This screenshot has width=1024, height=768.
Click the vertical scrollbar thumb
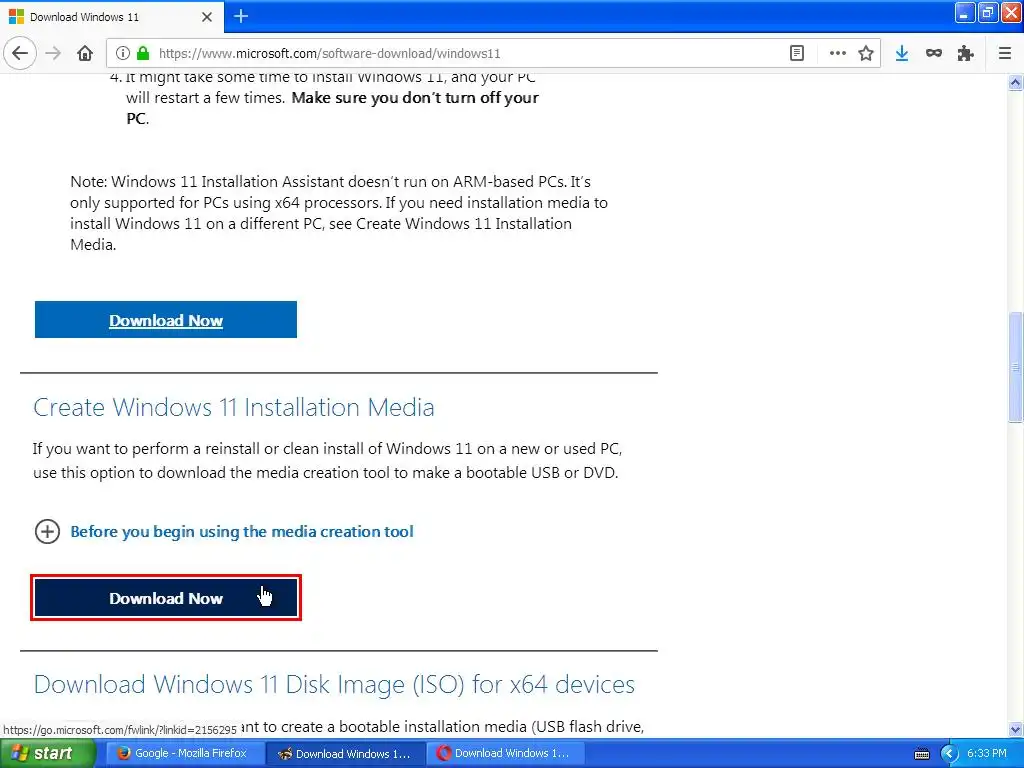[1016, 367]
